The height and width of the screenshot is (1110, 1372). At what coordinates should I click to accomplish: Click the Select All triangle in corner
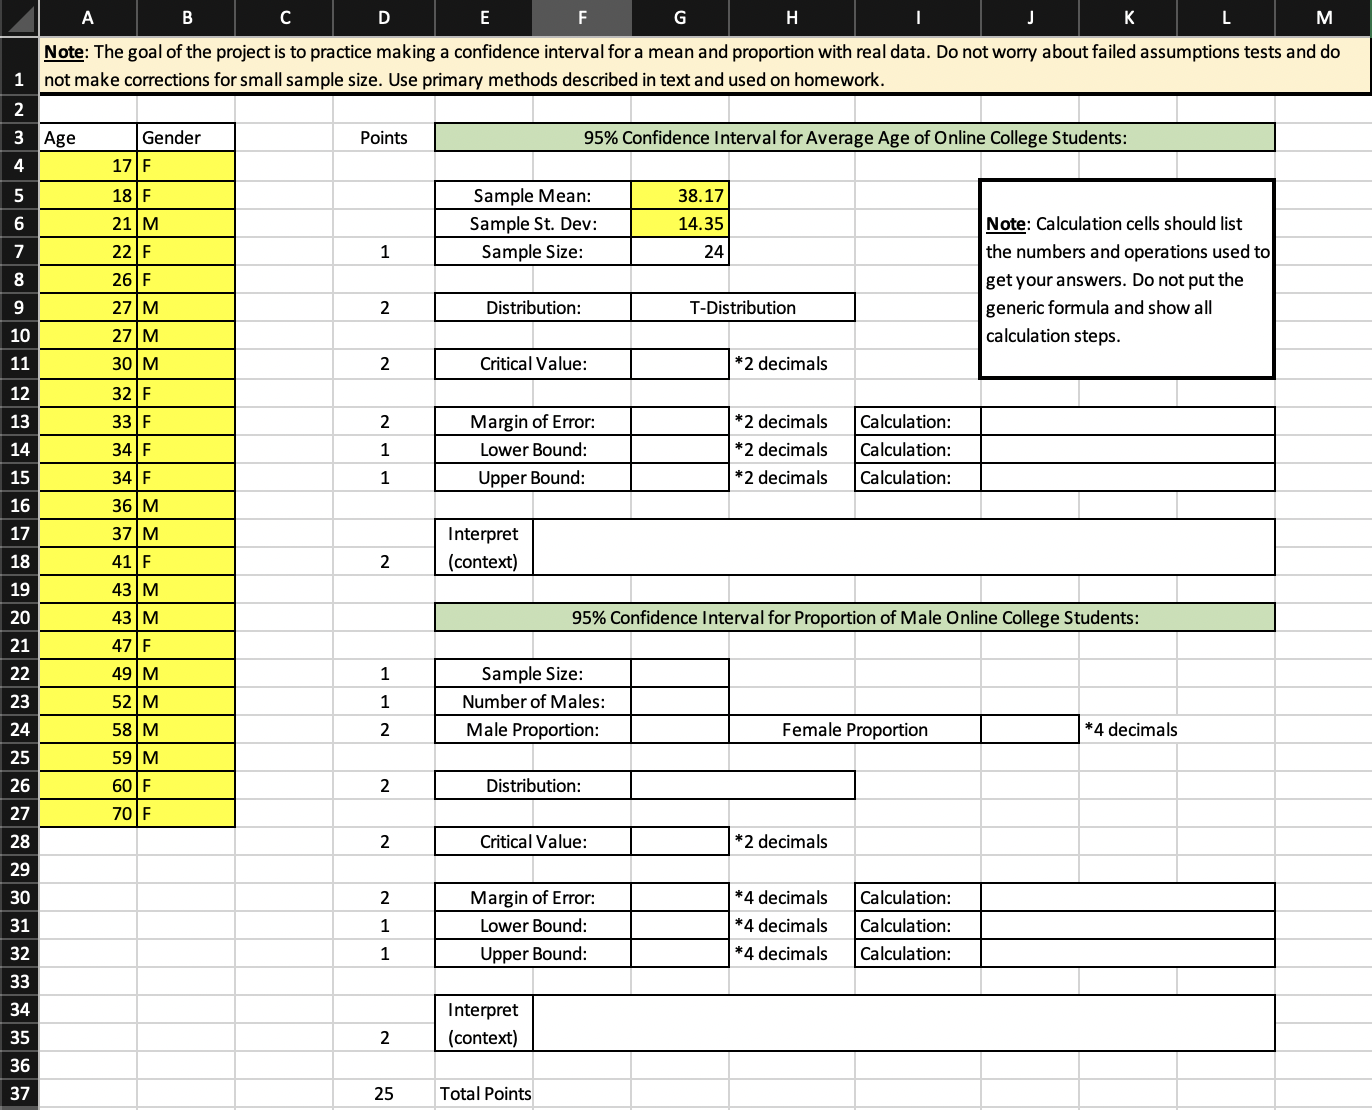pos(18,17)
